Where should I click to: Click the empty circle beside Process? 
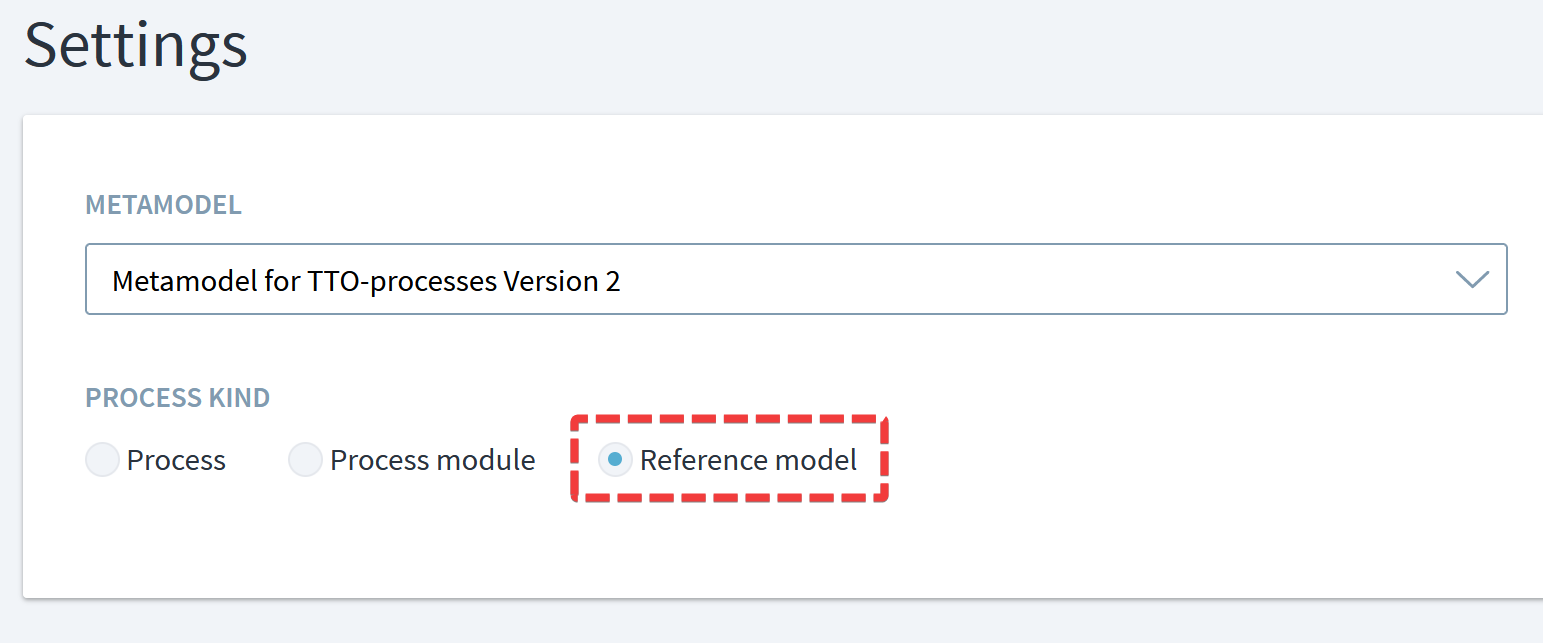pos(103,460)
